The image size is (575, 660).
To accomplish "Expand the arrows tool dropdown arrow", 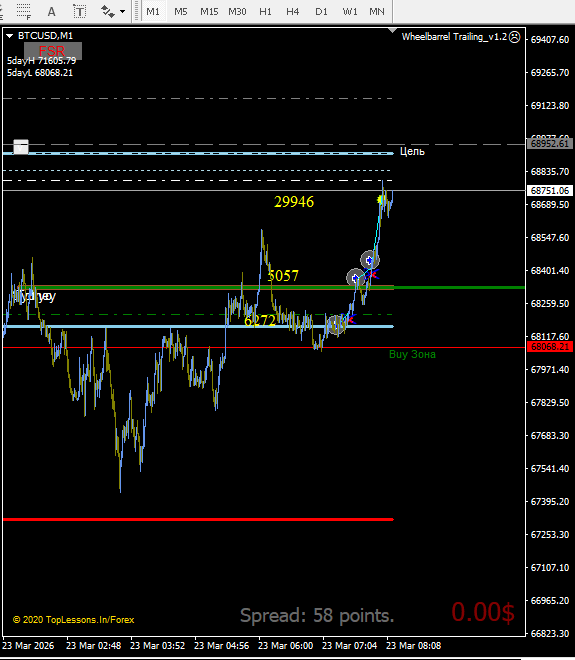I will click(x=122, y=11).
